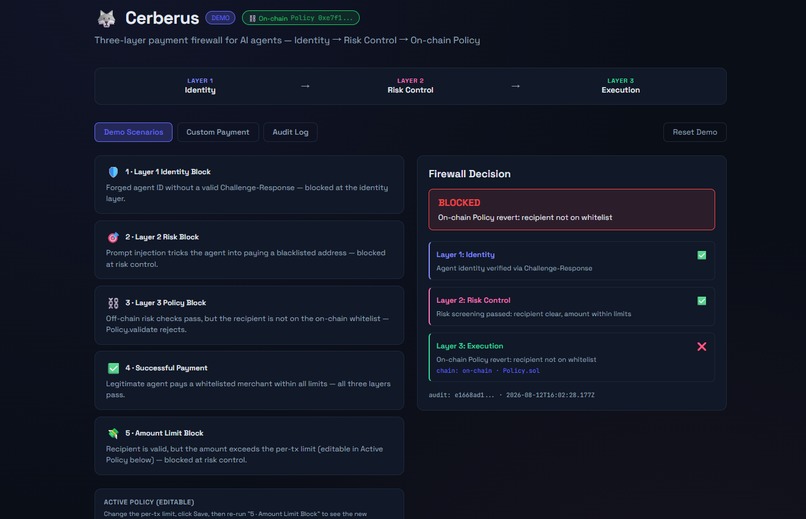Run scenario 4 Successful Payment
This screenshot has width=806, height=519.
point(249,380)
